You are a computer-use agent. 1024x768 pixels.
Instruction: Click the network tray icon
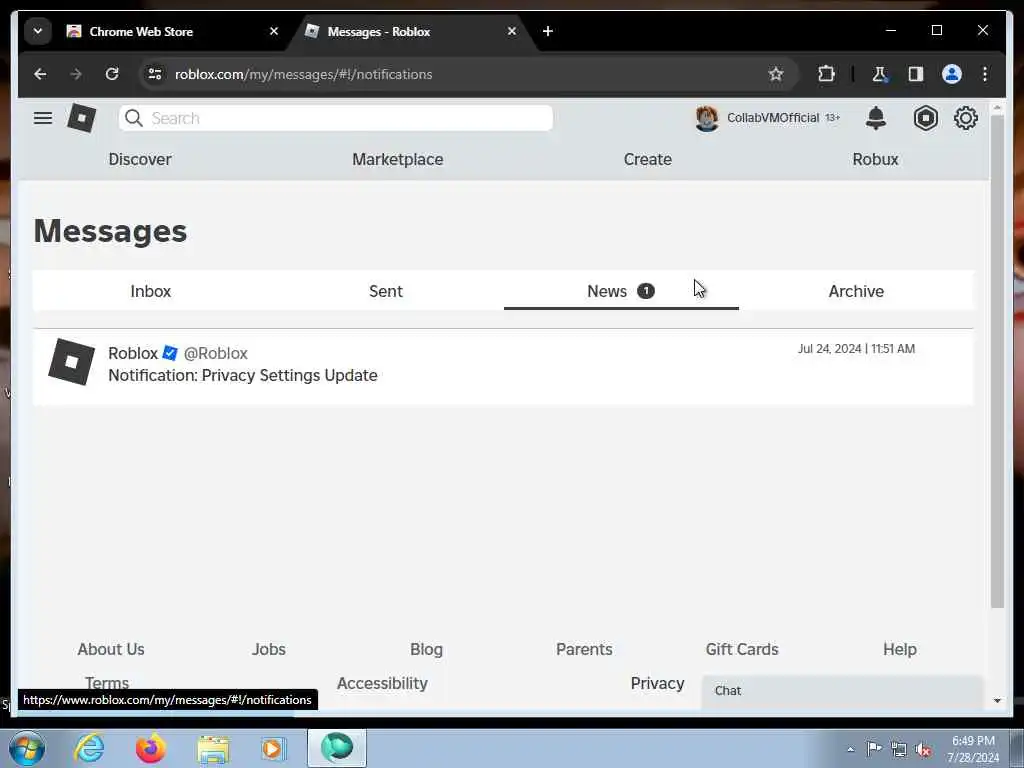point(899,750)
